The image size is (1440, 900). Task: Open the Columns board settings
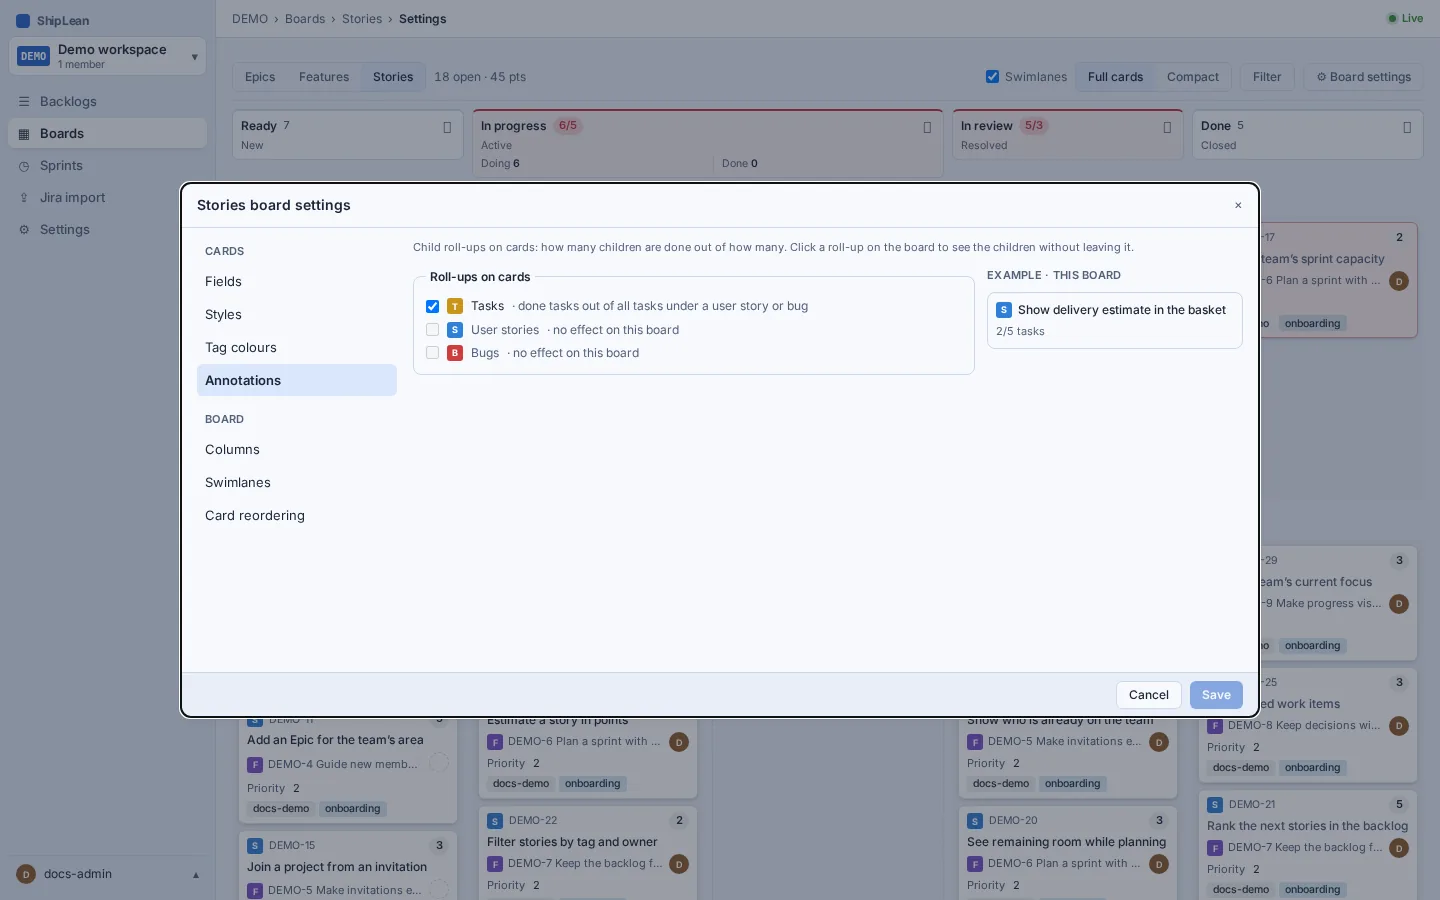pyautogui.click(x=296, y=450)
